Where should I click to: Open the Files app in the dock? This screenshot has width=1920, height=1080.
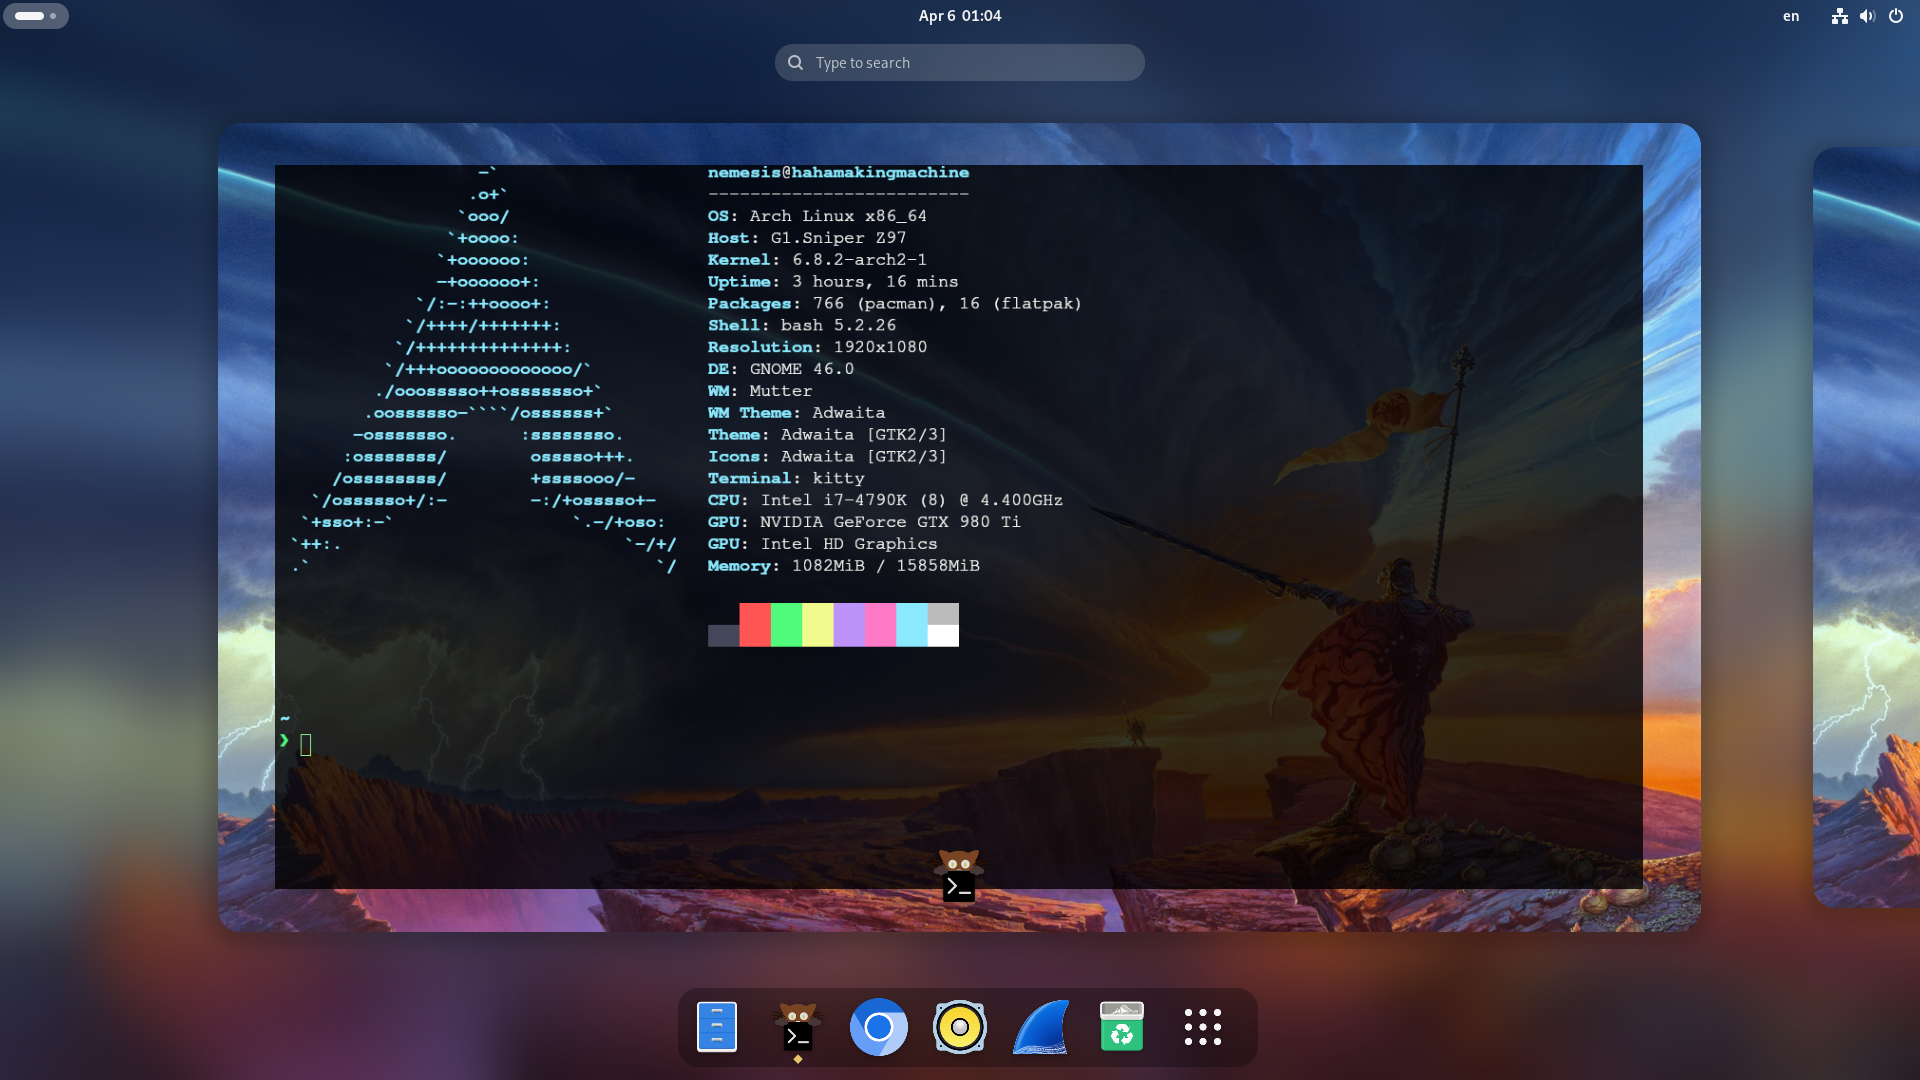coord(716,1027)
